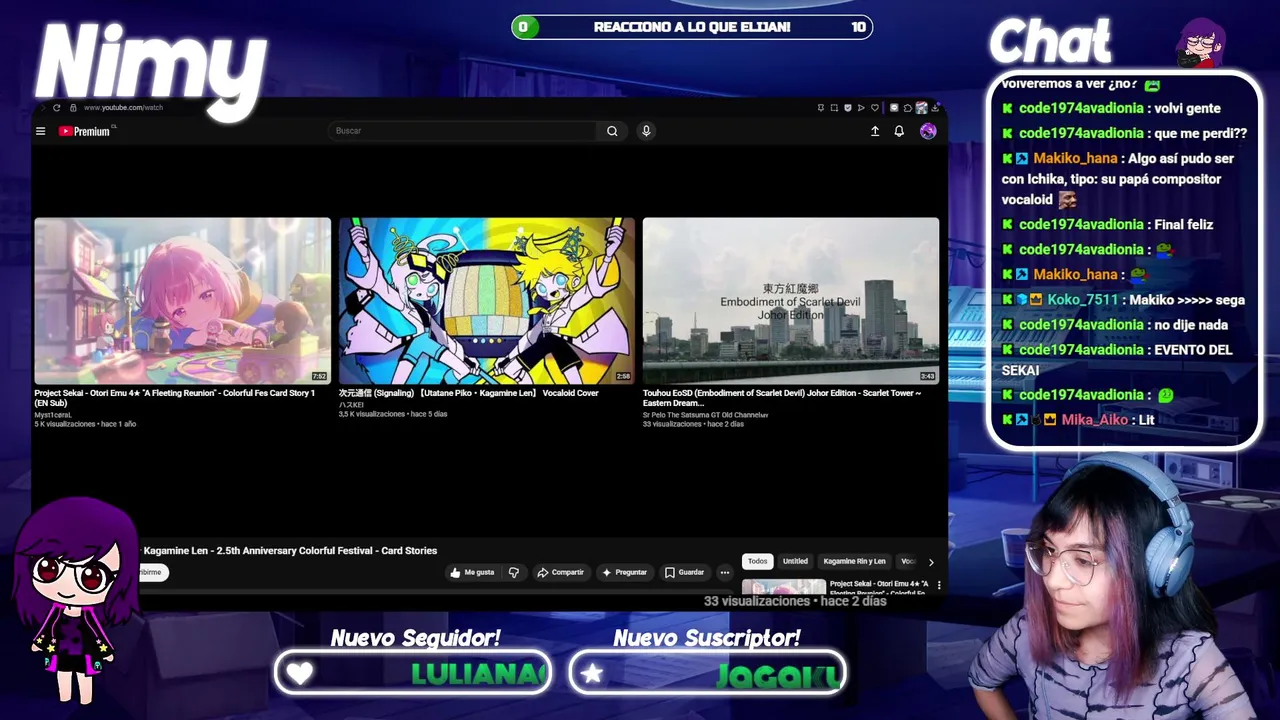Open the browser profile picture in toolbar
Viewport: 1280px width, 720px height.
pos(921,108)
